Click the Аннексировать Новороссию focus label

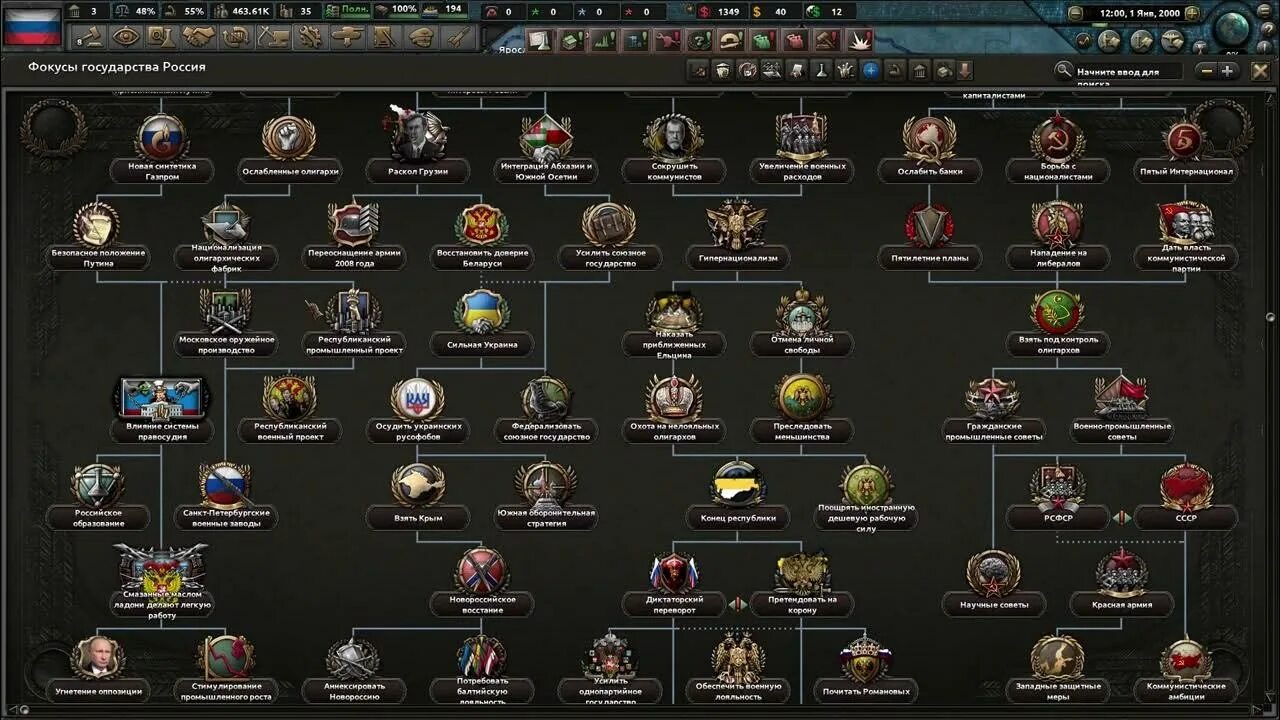click(354, 691)
